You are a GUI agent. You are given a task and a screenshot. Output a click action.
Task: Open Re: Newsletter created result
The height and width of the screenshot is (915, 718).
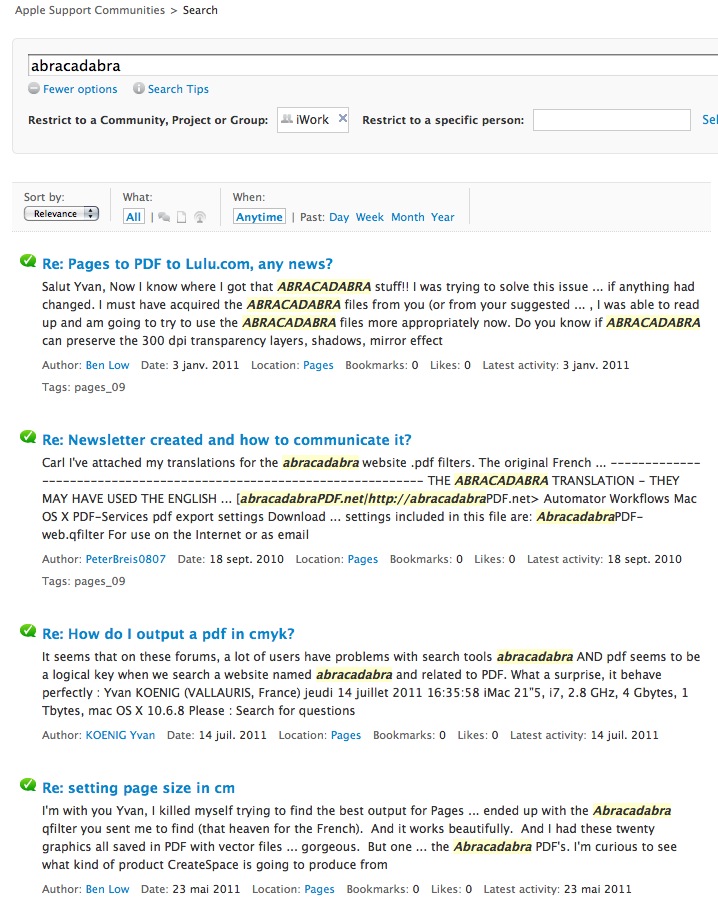(x=226, y=439)
